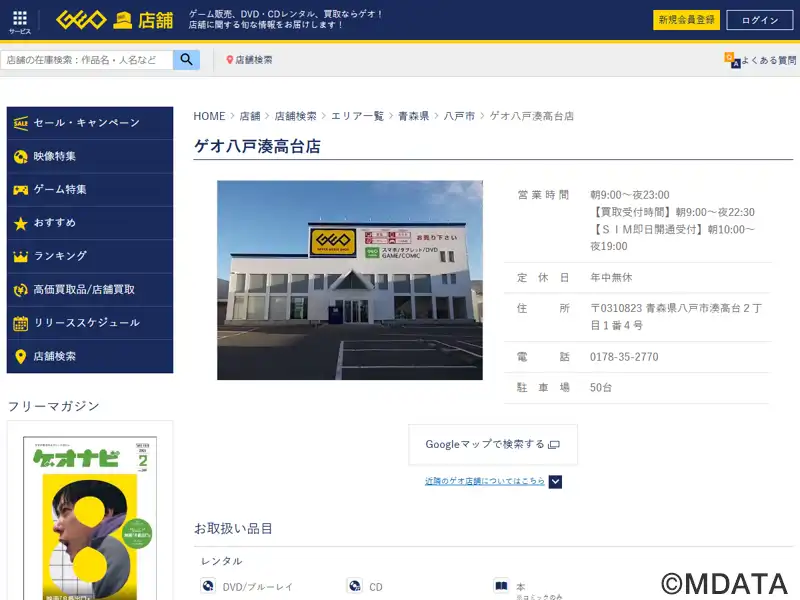Expand nearby GEO stores with the arrow toggle

click(555, 482)
